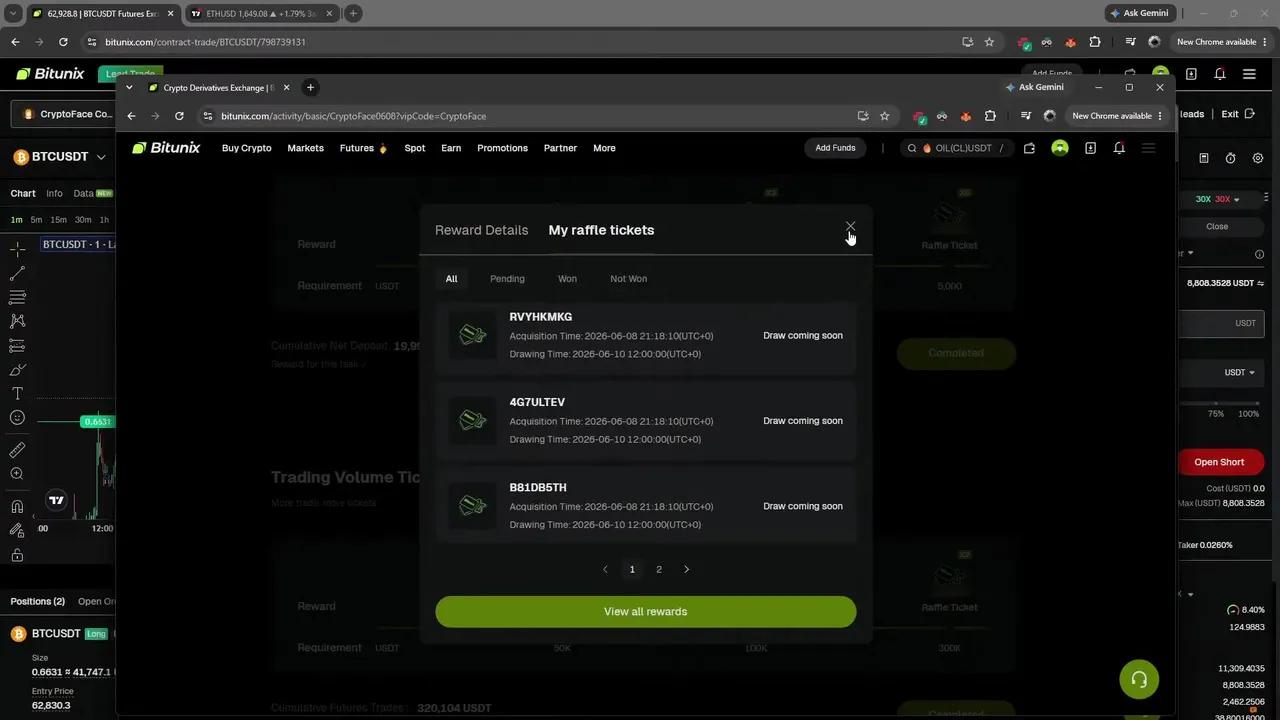The image size is (1280, 720).
Task: Select the My raffle tickets tab
Action: click(x=601, y=230)
